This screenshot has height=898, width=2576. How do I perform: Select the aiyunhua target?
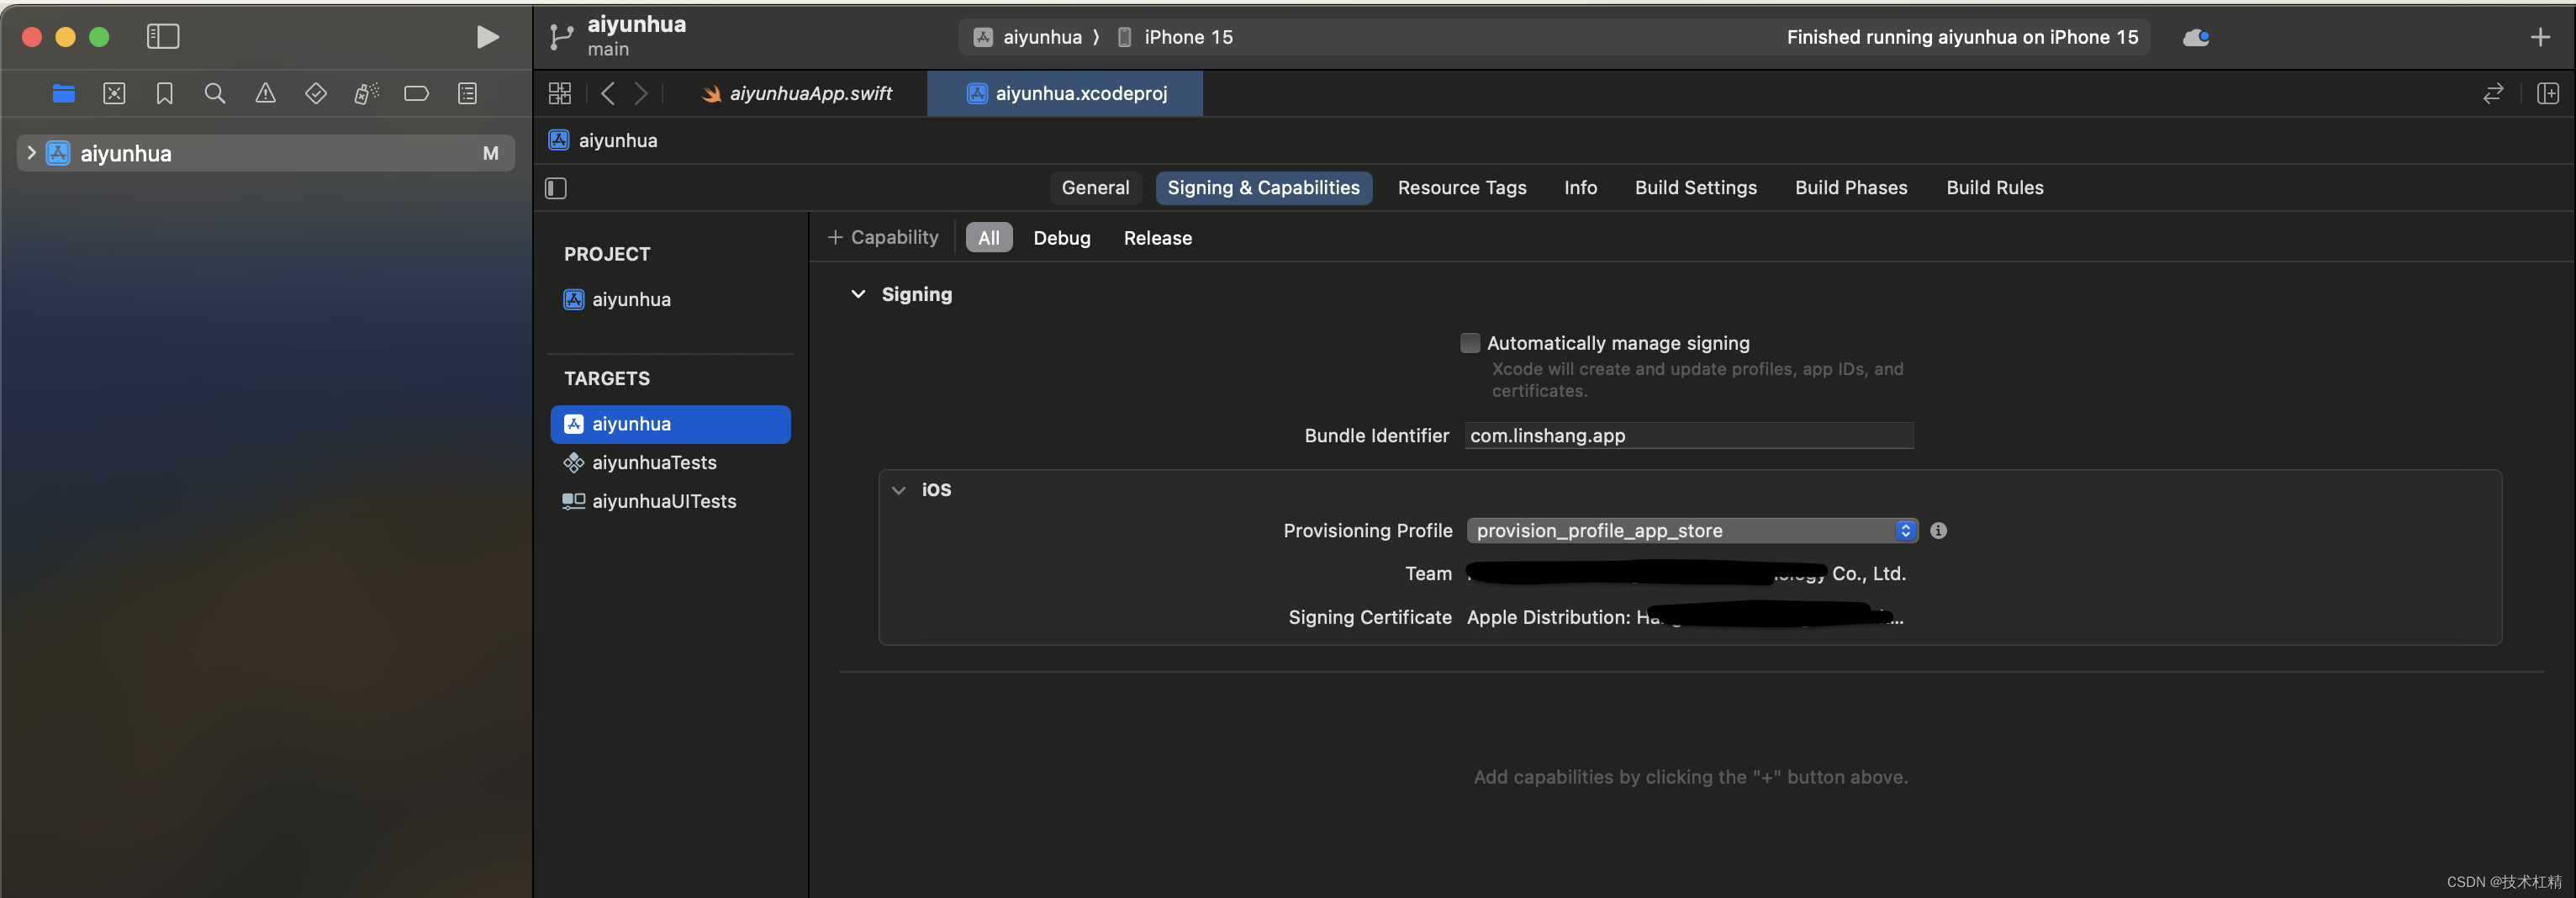click(x=670, y=424)
